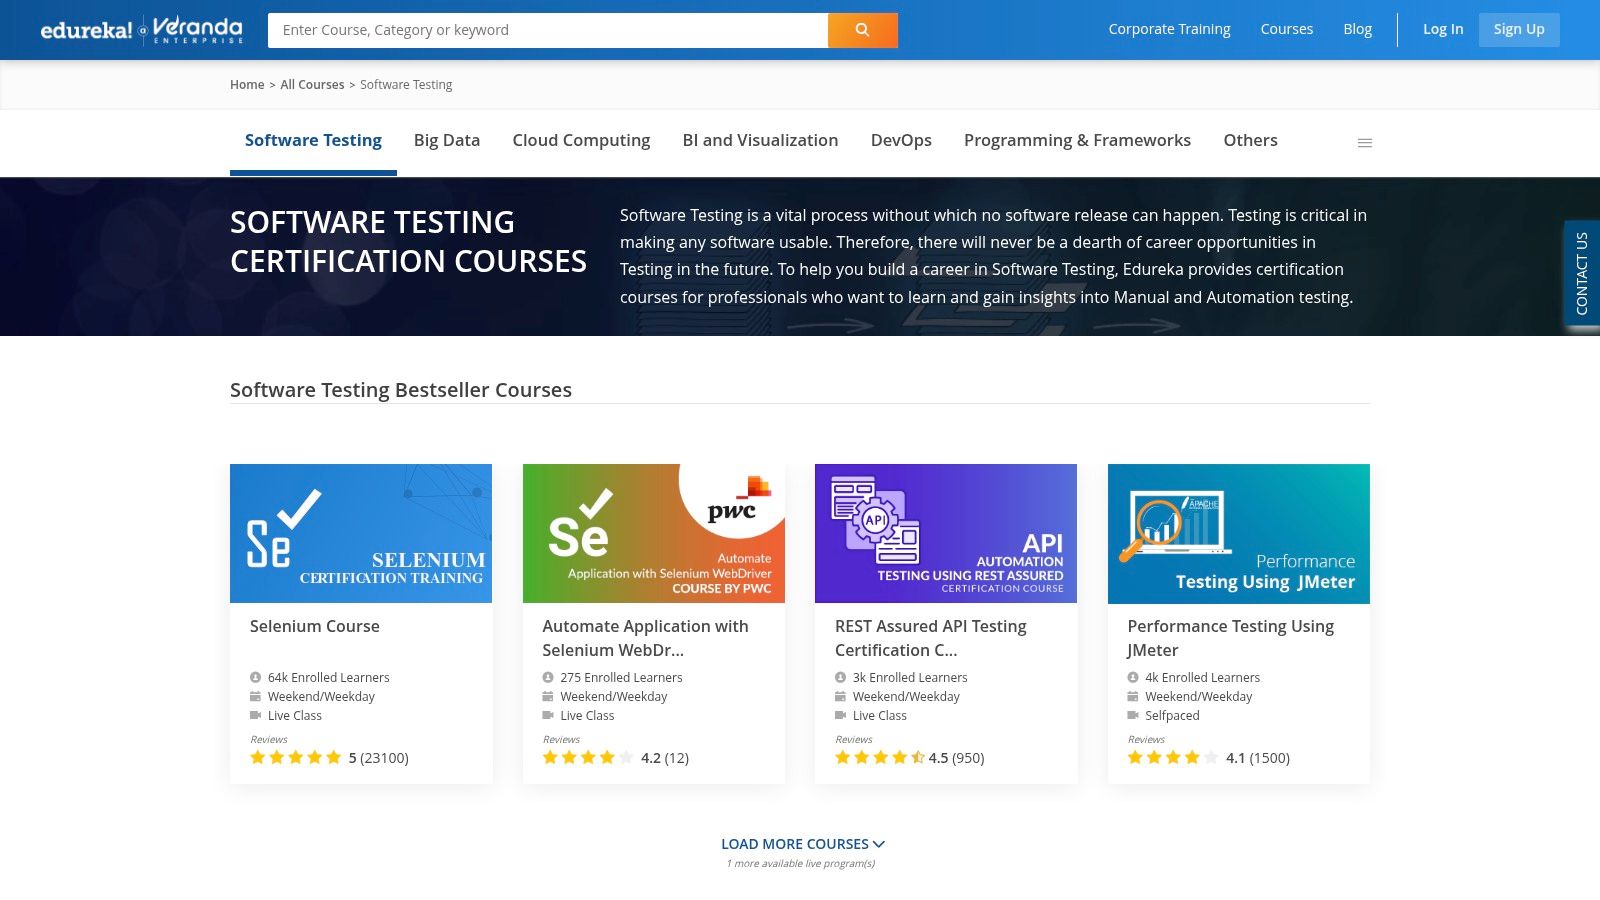Click Live Class icon on REST Assured card
This screenshot has height=900, width=1600.
point(840,715)
